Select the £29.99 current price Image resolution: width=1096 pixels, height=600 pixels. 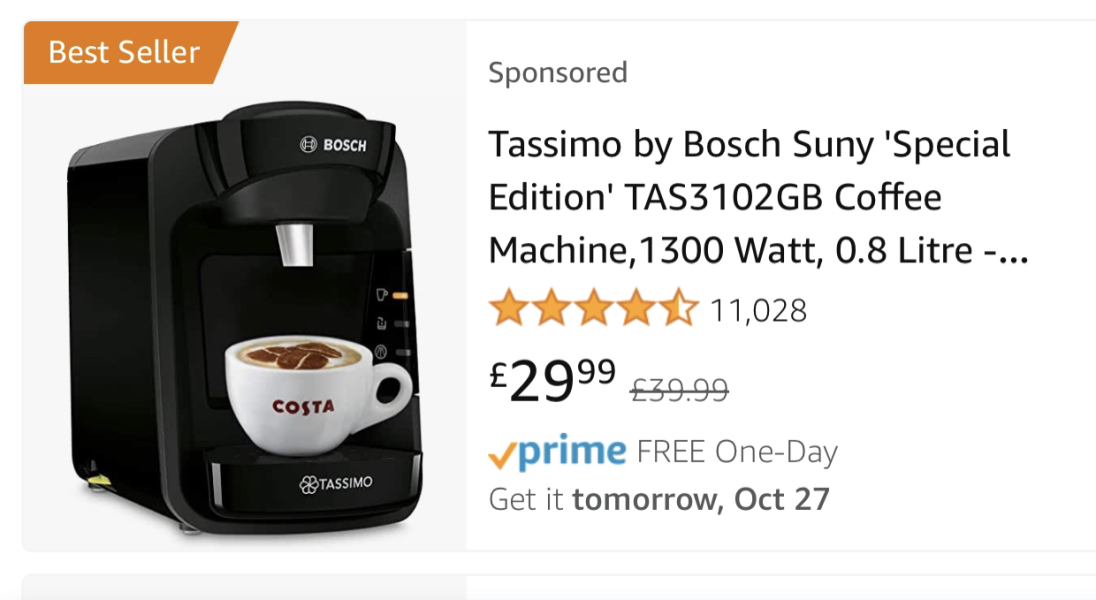tap(552, 381)
